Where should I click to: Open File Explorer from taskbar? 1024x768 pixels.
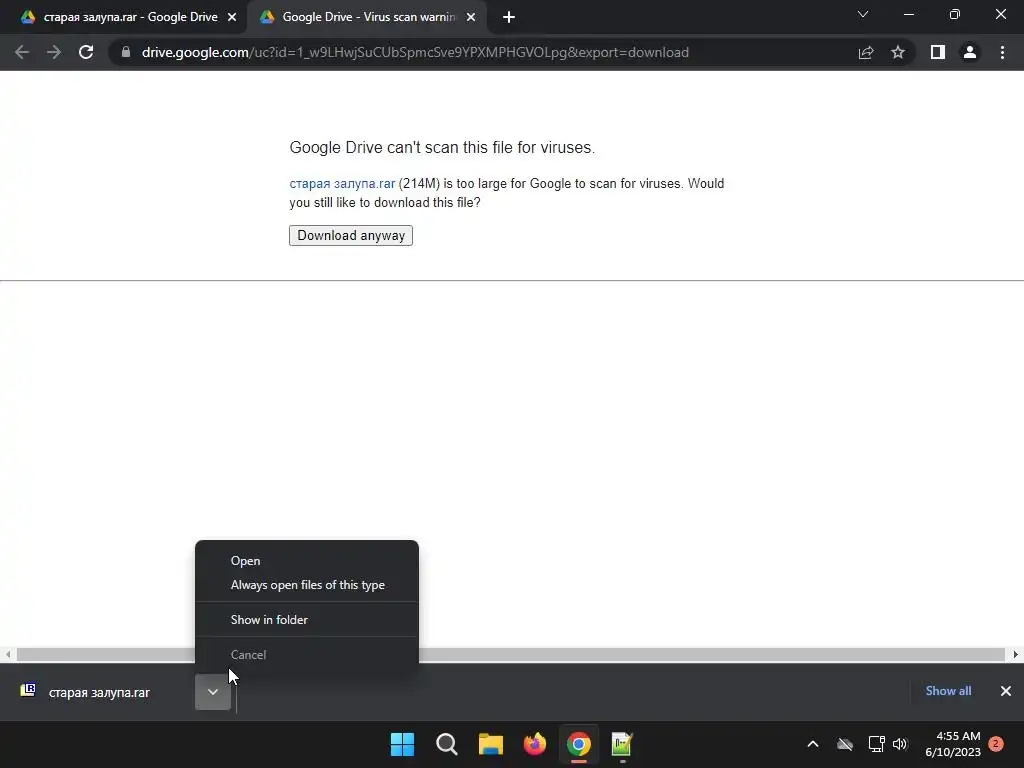490,744
